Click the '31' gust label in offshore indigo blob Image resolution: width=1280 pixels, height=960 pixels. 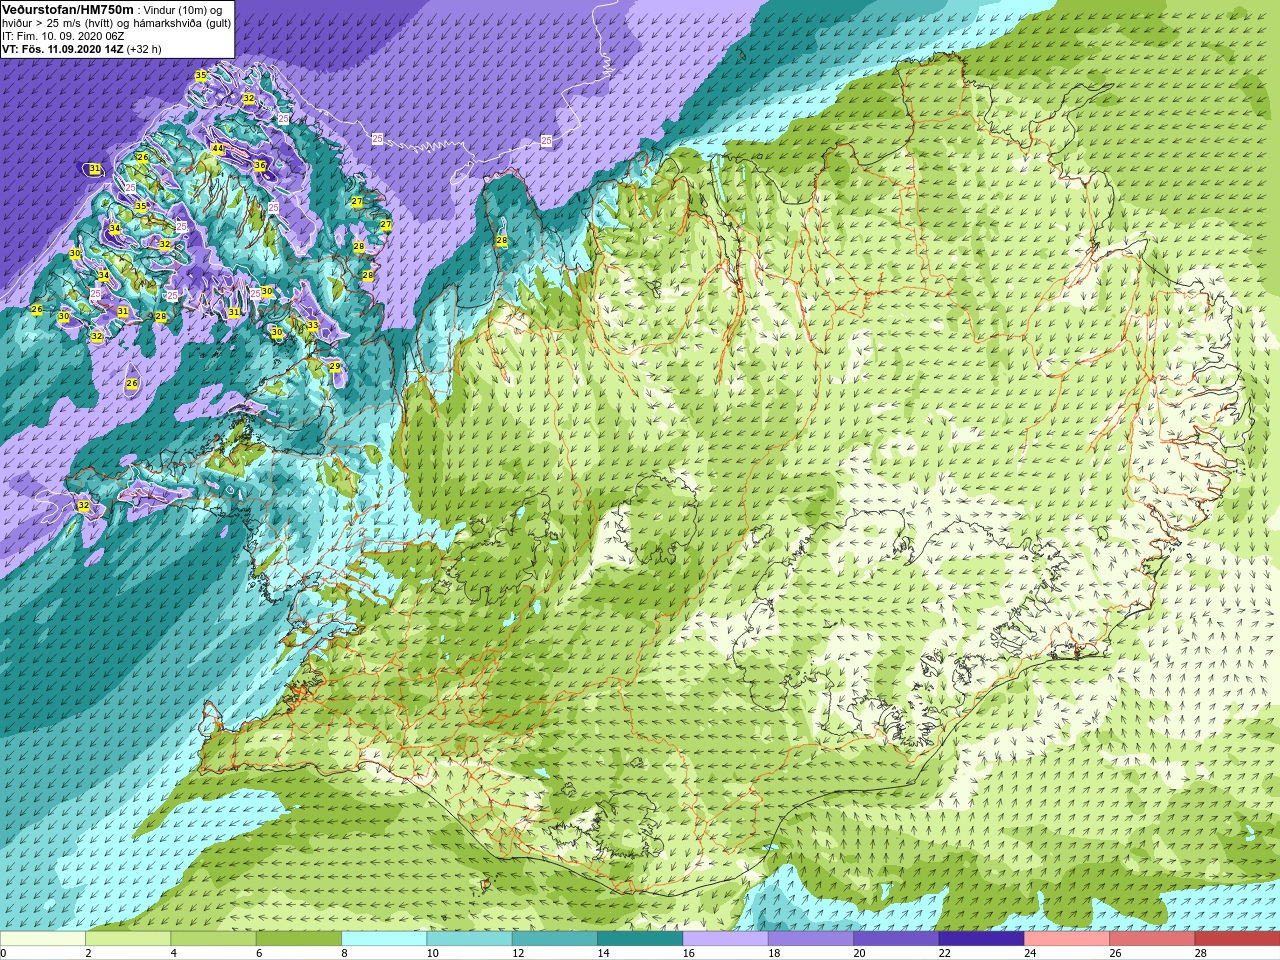[94, 169]
